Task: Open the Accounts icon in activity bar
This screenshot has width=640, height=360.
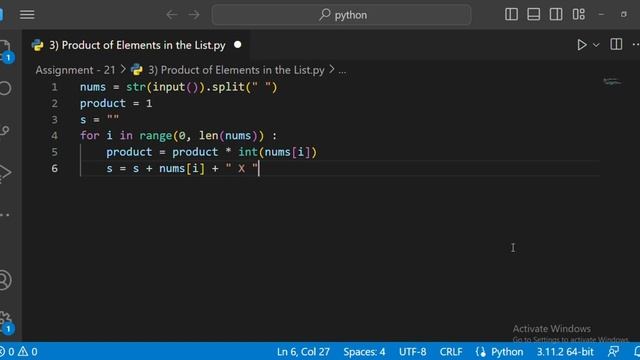Action: click(x=5, y=280)
